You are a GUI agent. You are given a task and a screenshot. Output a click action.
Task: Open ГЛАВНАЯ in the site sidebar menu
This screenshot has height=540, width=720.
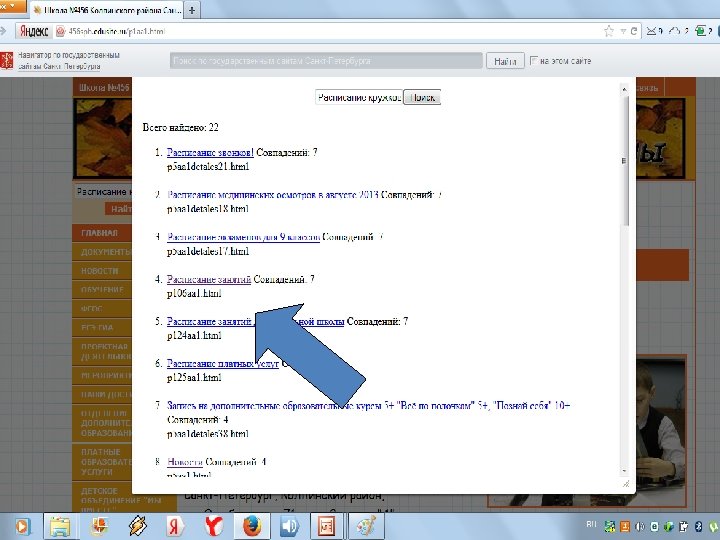(x=102, y=233)
